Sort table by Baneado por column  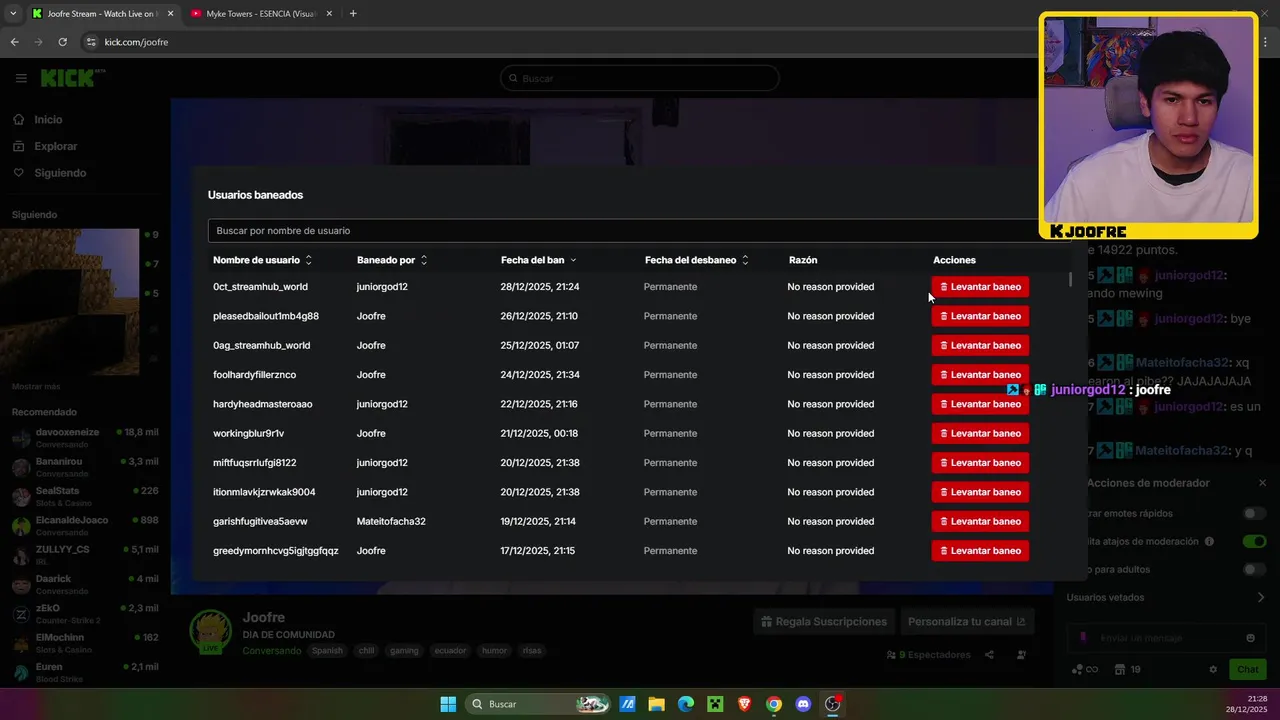[x=392, y=260]
